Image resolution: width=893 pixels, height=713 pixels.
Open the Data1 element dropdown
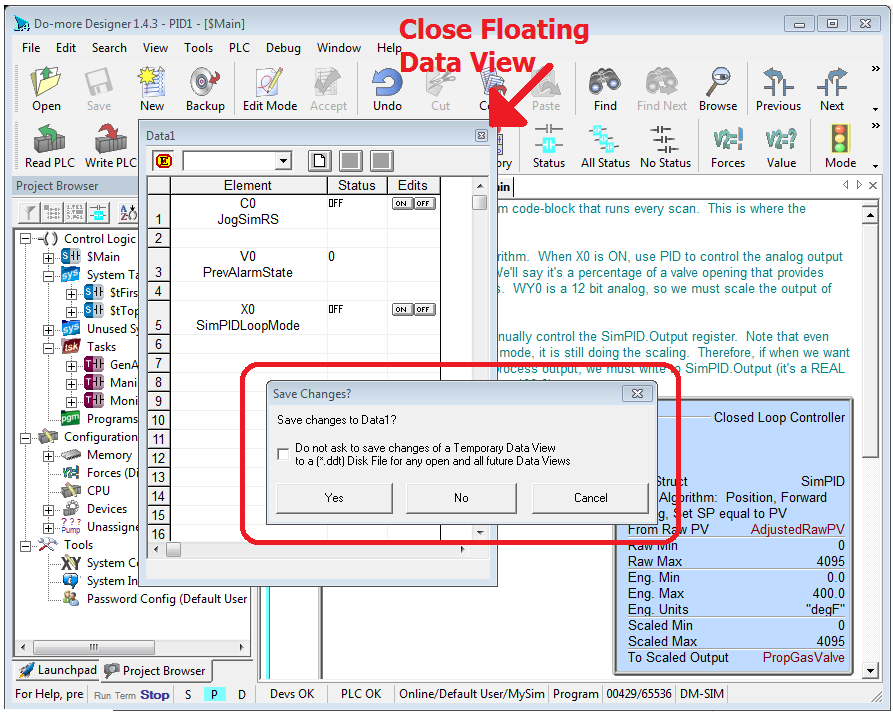283,161
